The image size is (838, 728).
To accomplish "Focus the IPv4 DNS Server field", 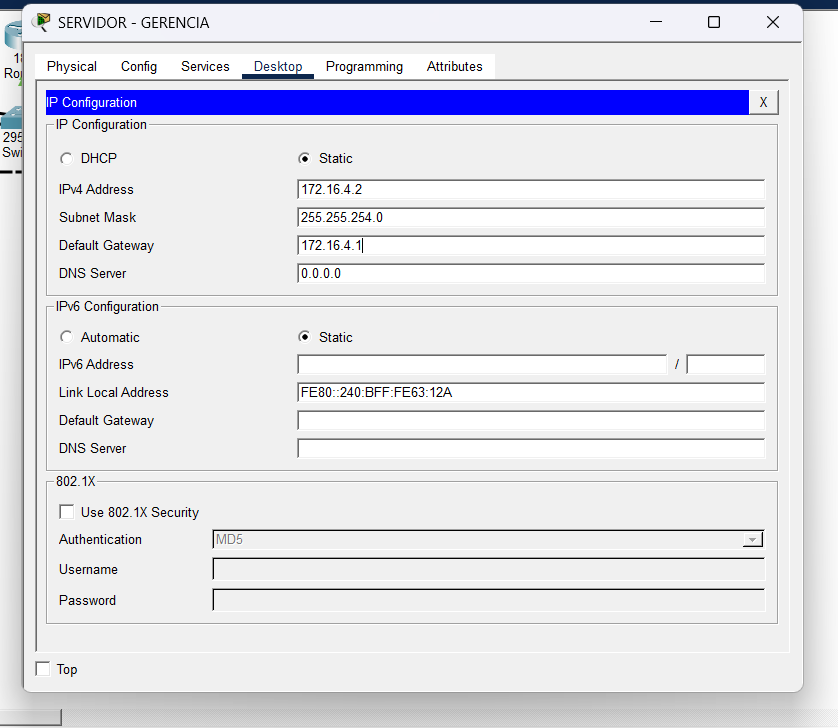I will [x=530, y=274].
